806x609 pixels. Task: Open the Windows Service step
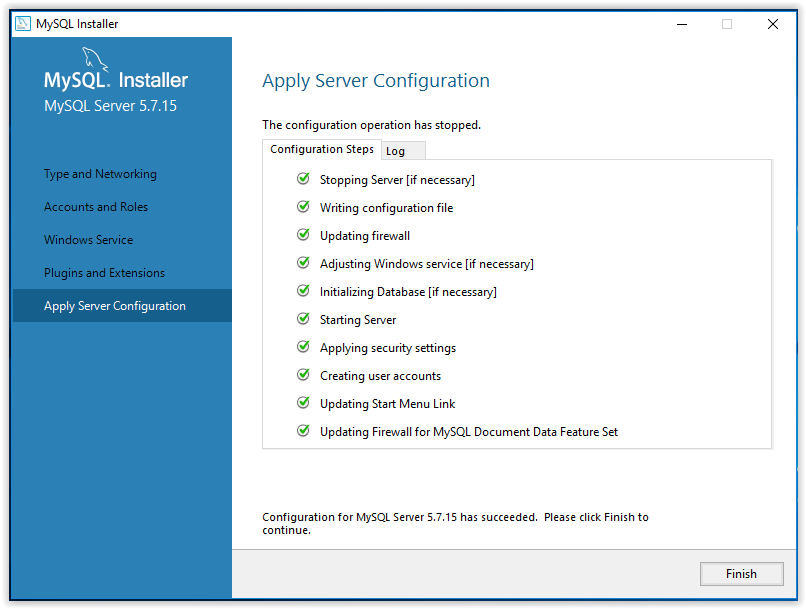tap(88, 240)
